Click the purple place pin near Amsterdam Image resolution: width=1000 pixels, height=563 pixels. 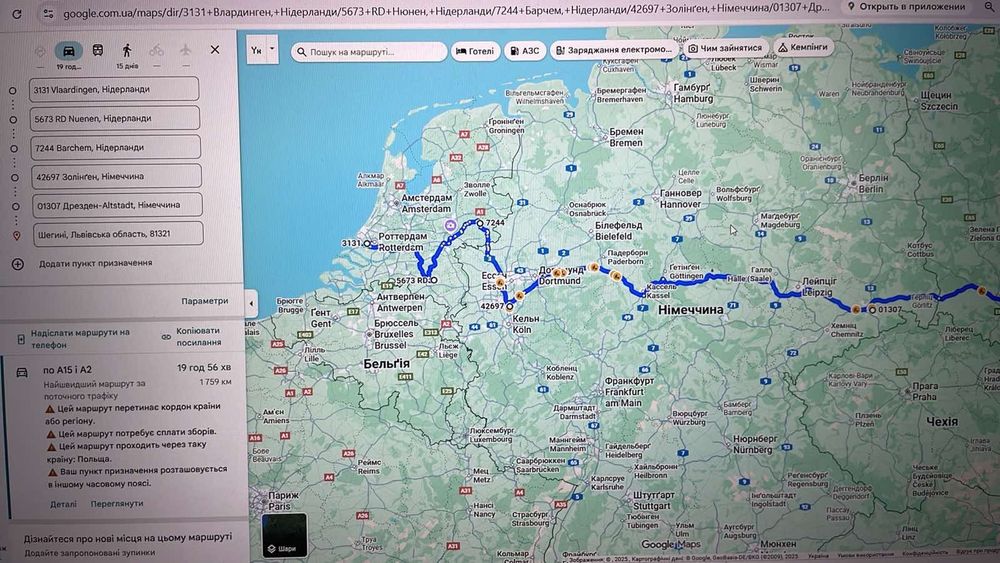[450, 226]
